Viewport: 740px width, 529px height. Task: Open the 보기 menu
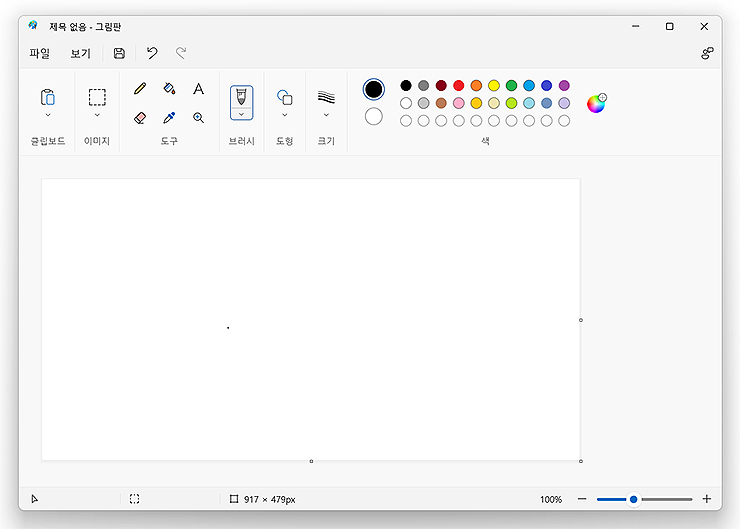80,53
